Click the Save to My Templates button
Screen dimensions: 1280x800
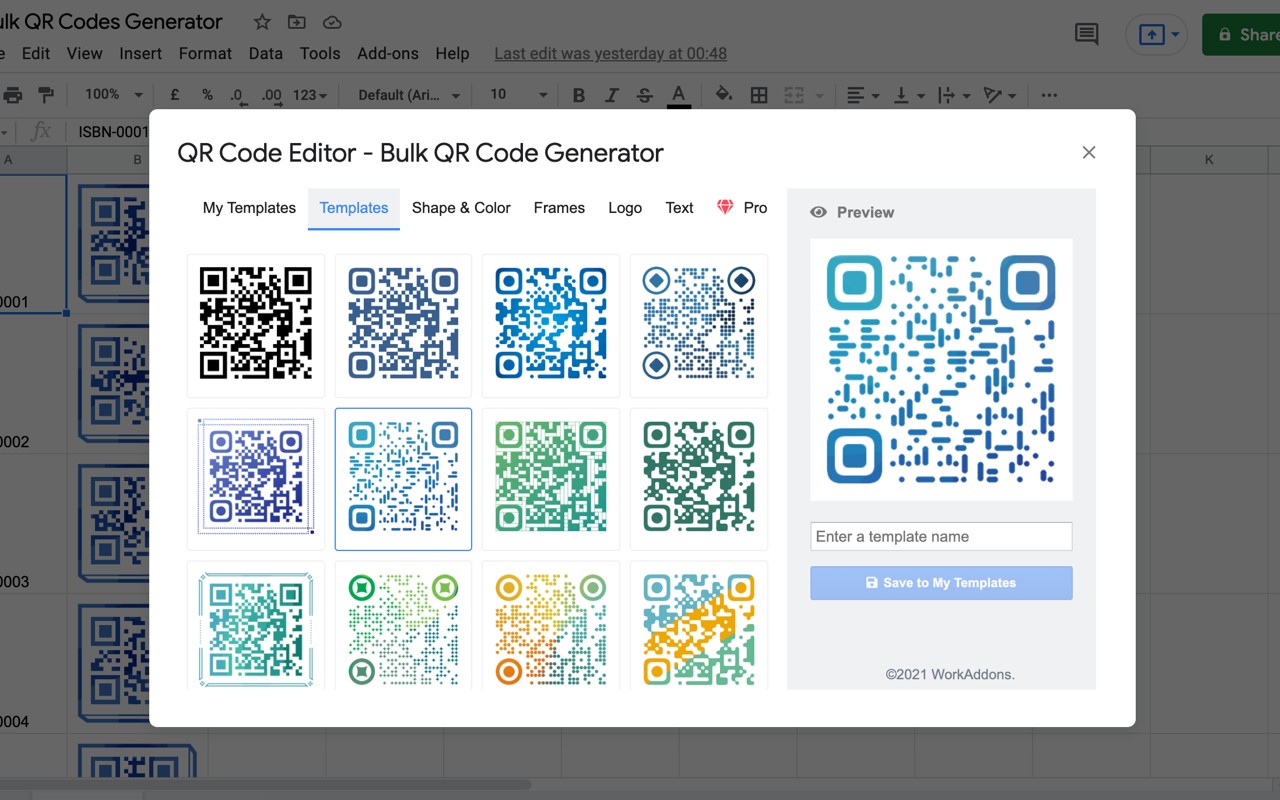(941, 583)
